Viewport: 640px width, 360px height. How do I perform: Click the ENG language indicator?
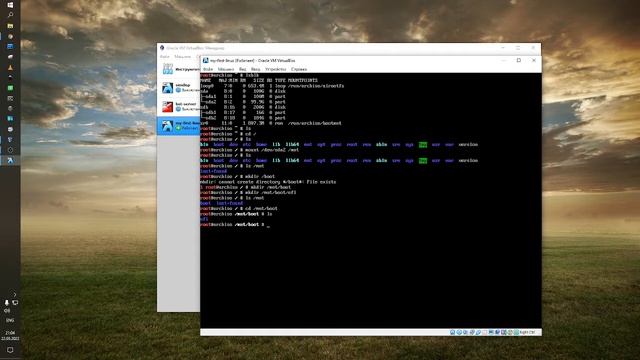tap(10, 320)
